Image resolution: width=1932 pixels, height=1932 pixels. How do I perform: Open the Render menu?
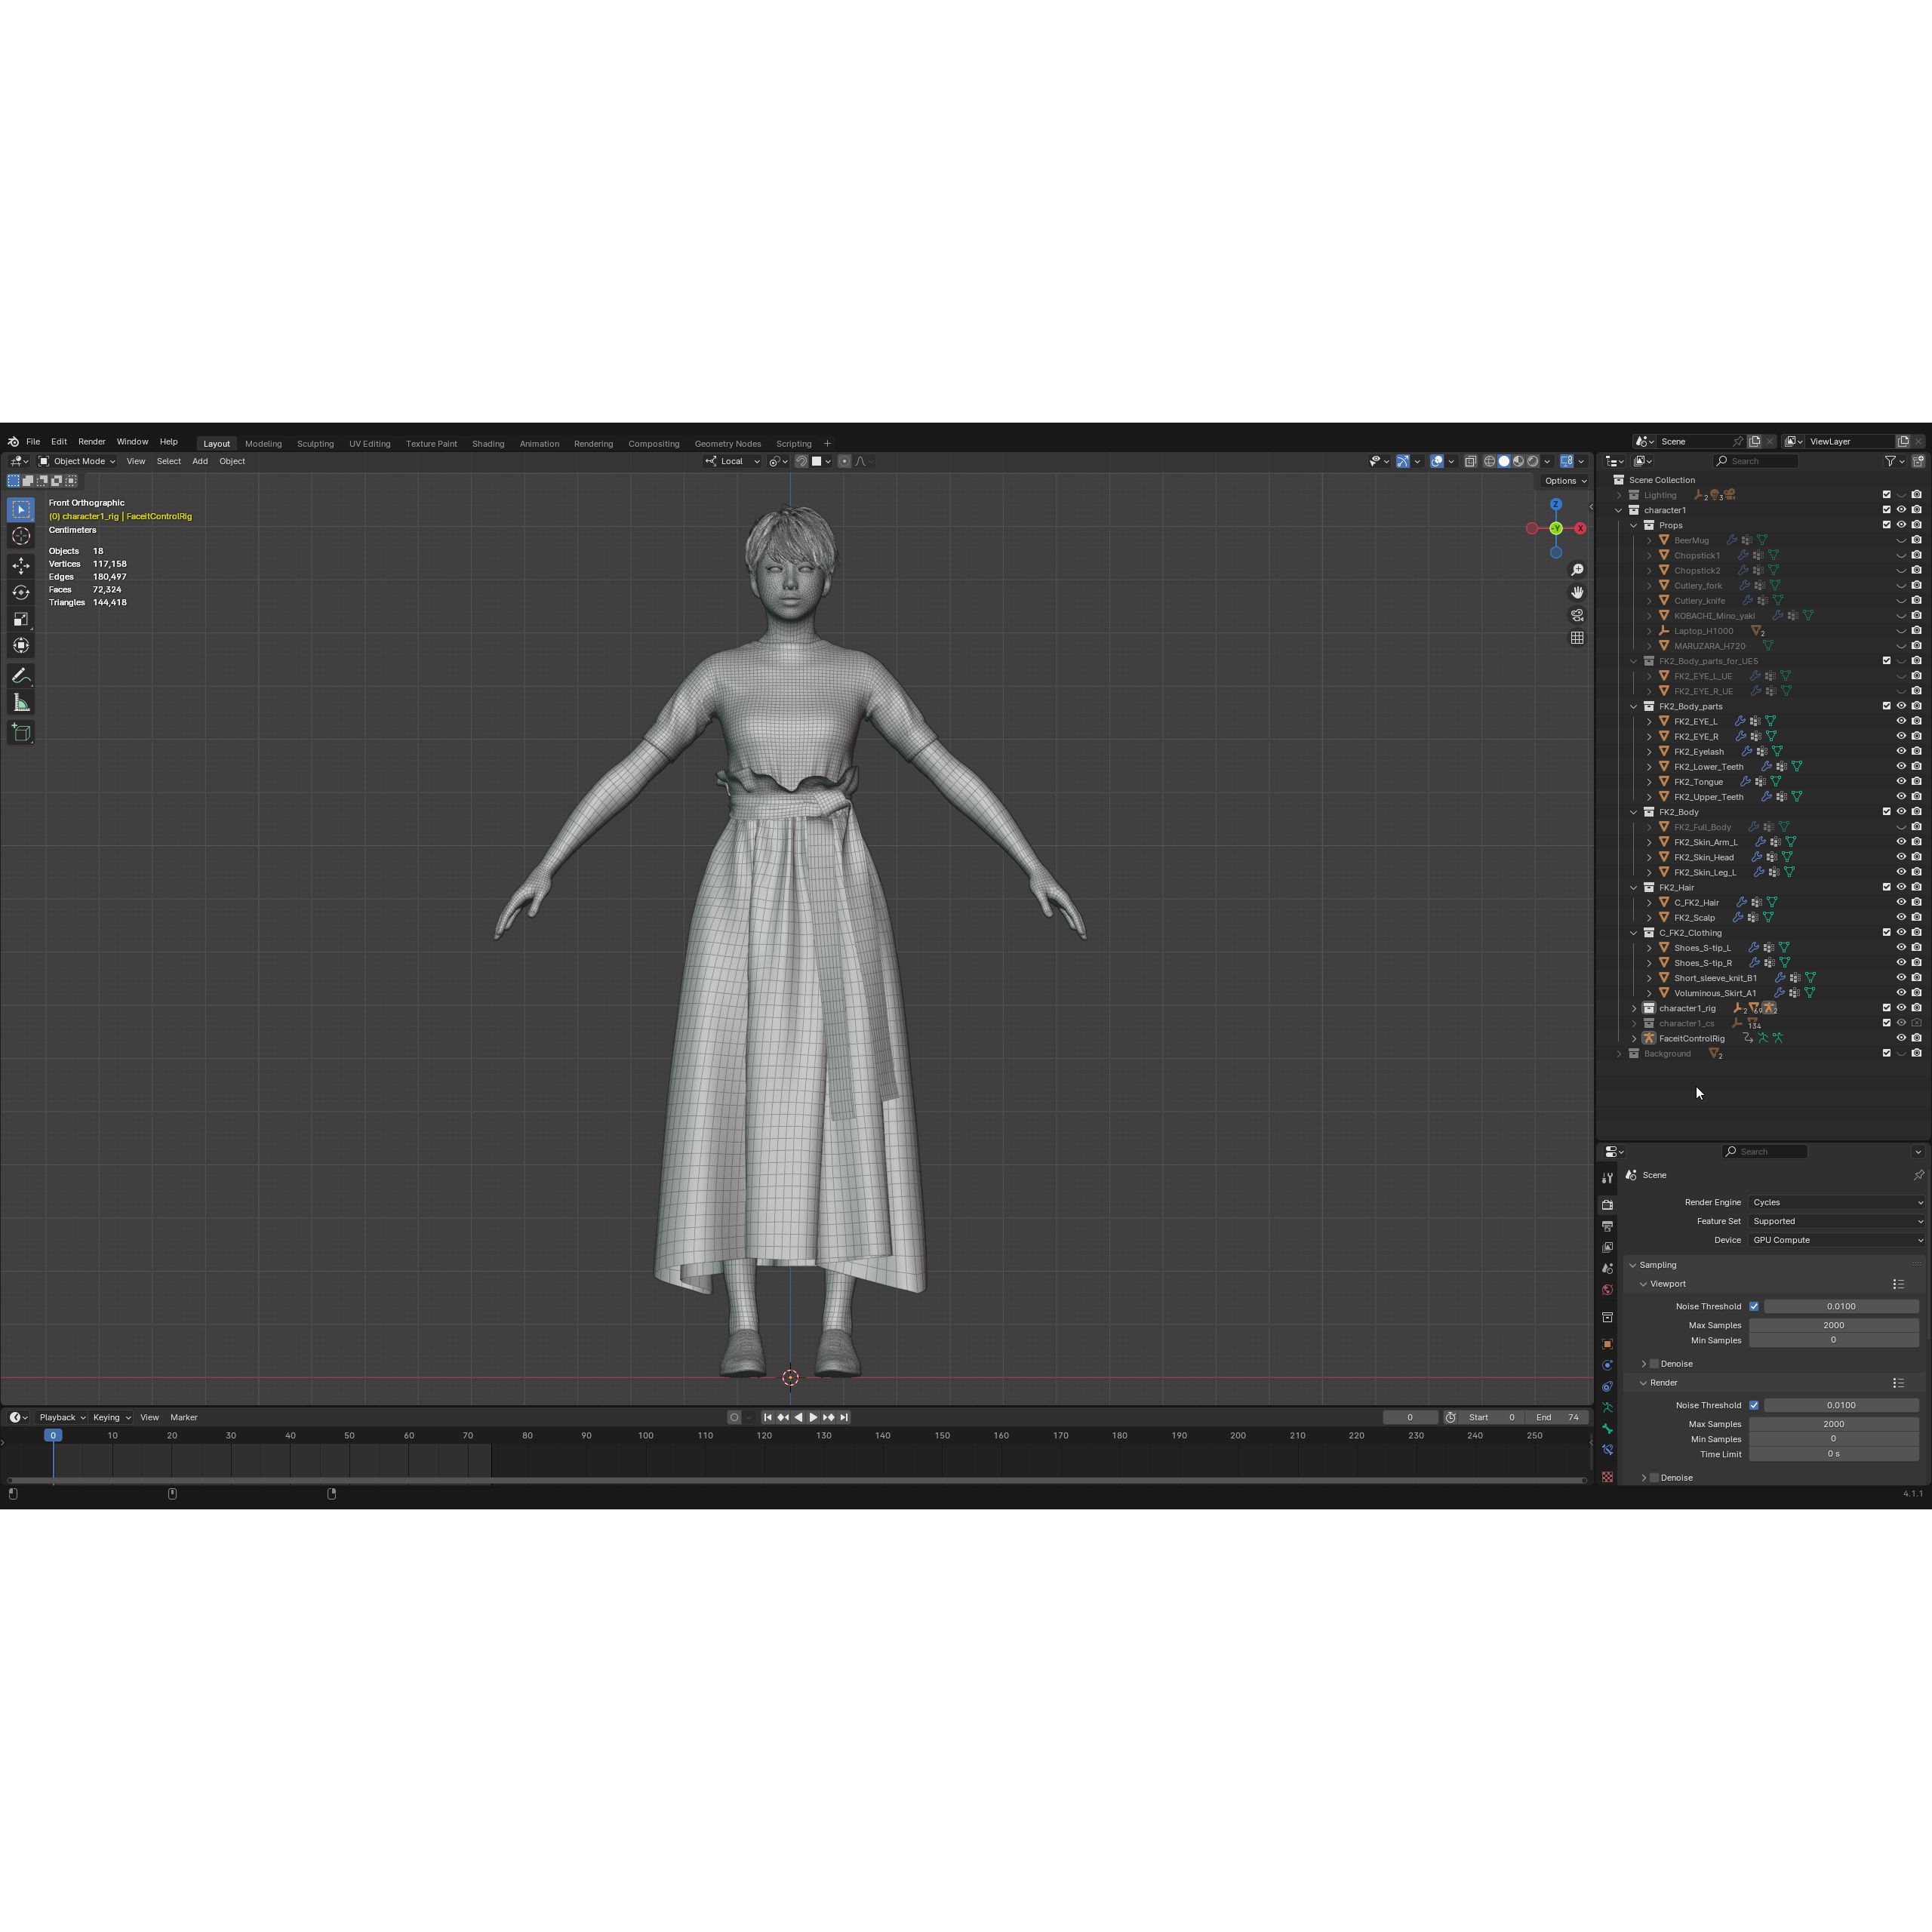pos(92,441)
